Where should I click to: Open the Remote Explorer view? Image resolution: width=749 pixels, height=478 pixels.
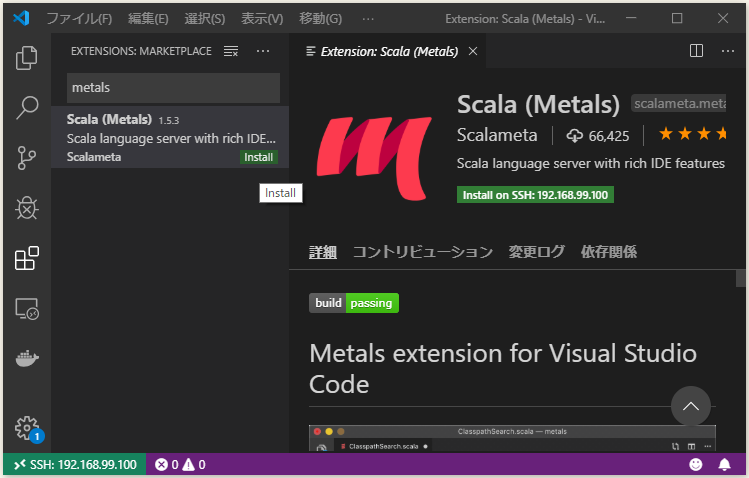(27, 308)
